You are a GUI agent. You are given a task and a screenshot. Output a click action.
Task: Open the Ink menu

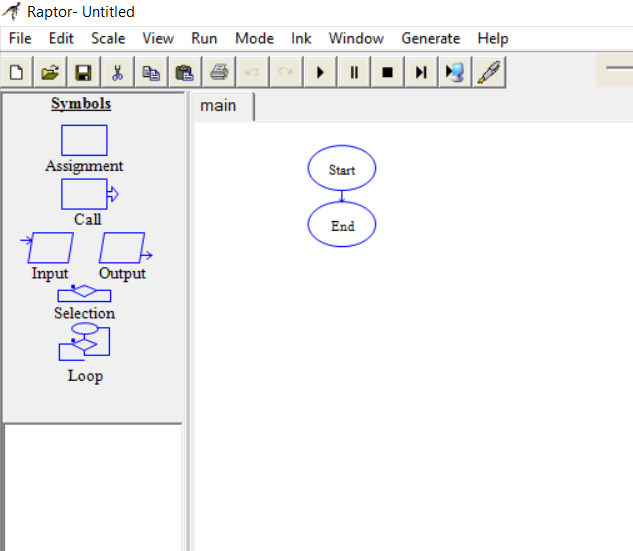[x=301, y=39]
